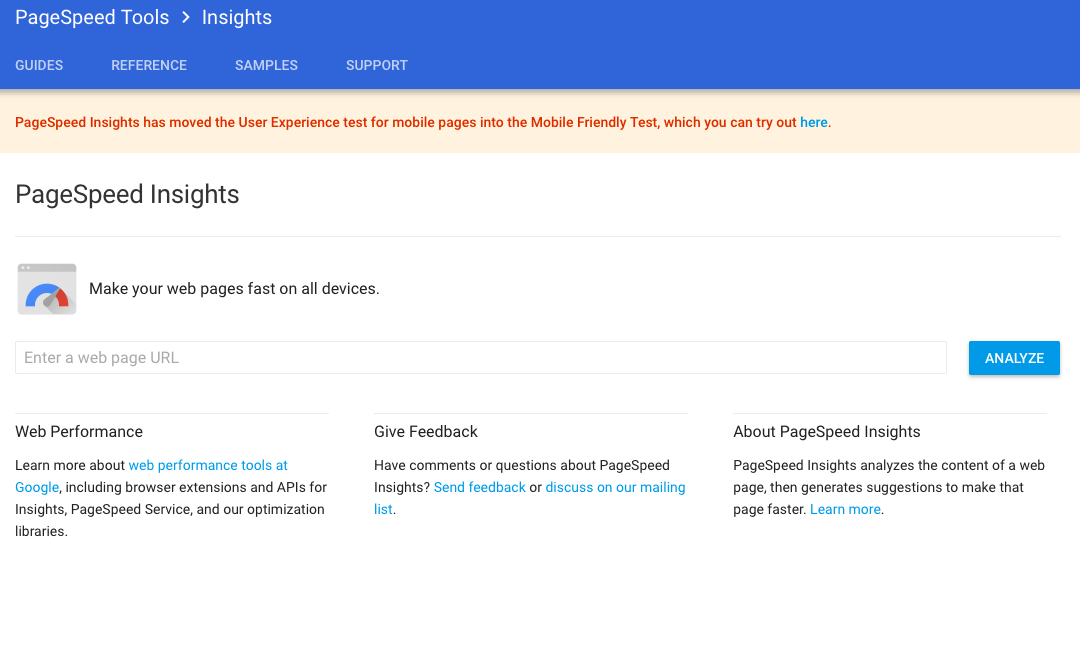This screenshot has width=1080, height=655.
Task: Switch to the Reference tab
Action: (x=149, y=65)
